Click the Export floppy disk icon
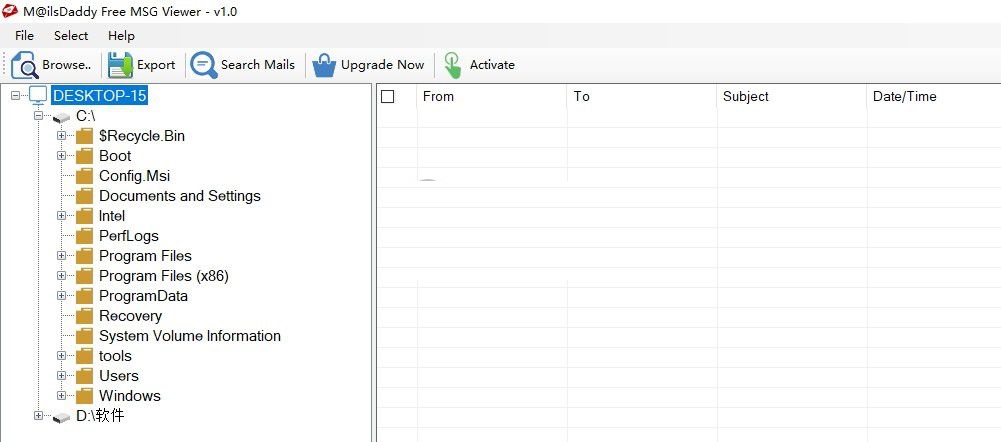Viewport: 1001px width, 442px height. click(x=120, y=65)
